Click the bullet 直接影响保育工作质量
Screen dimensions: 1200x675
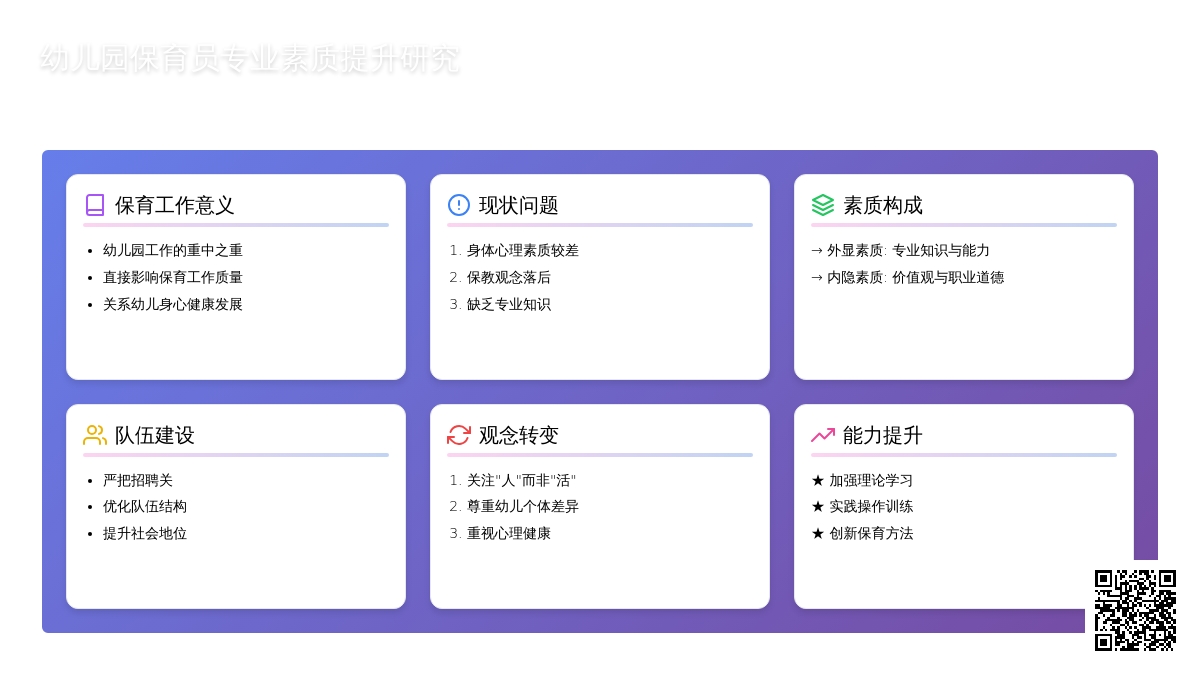tap(173, 277)
